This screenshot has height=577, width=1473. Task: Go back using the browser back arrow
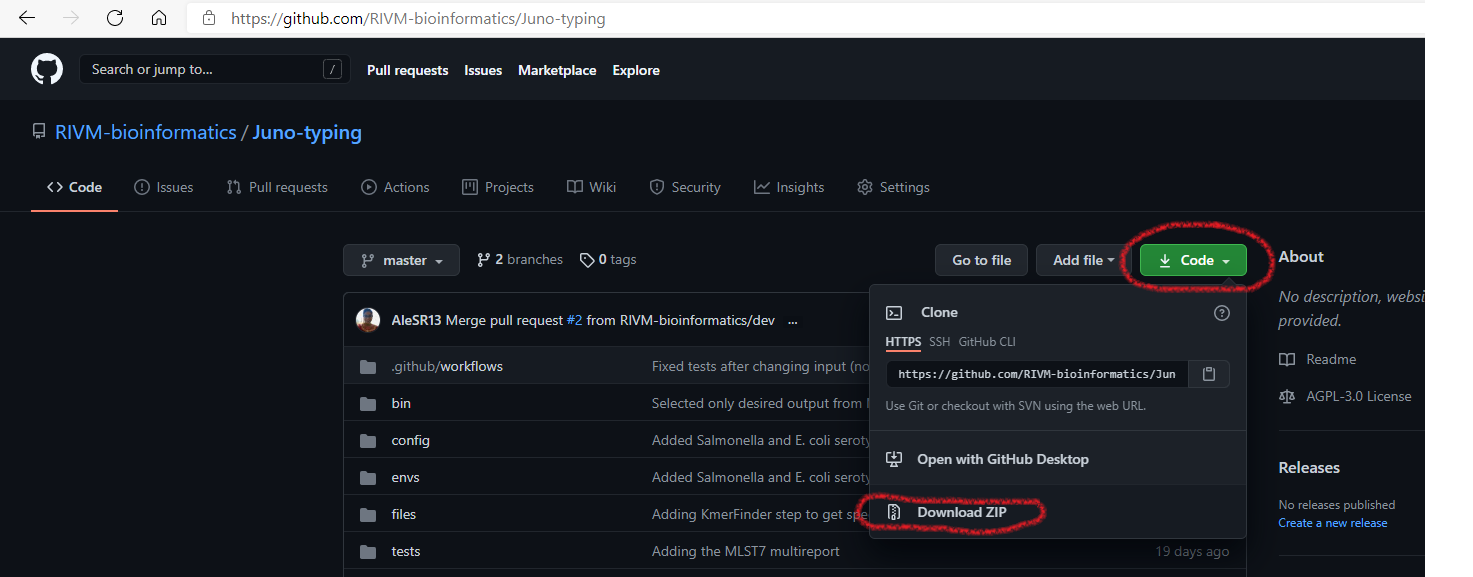click(x=27, y=18)
